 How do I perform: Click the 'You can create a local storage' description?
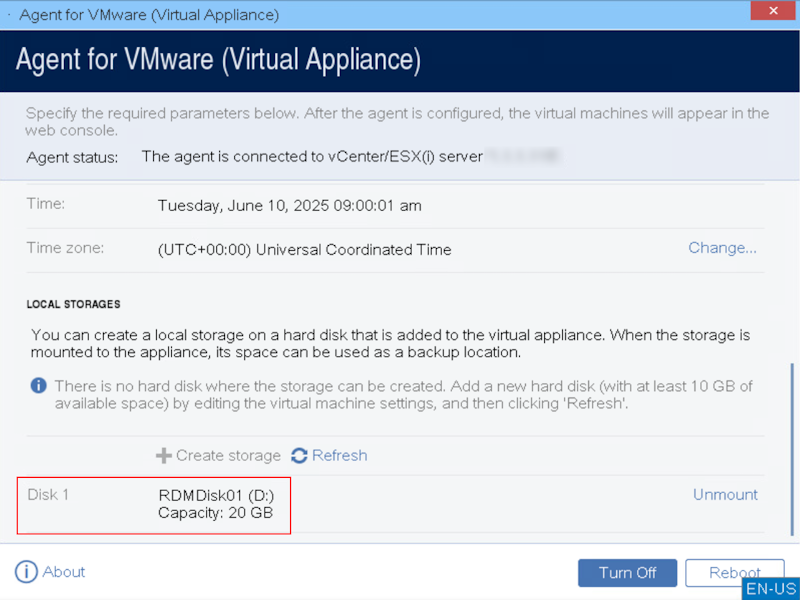coord(390,343)
